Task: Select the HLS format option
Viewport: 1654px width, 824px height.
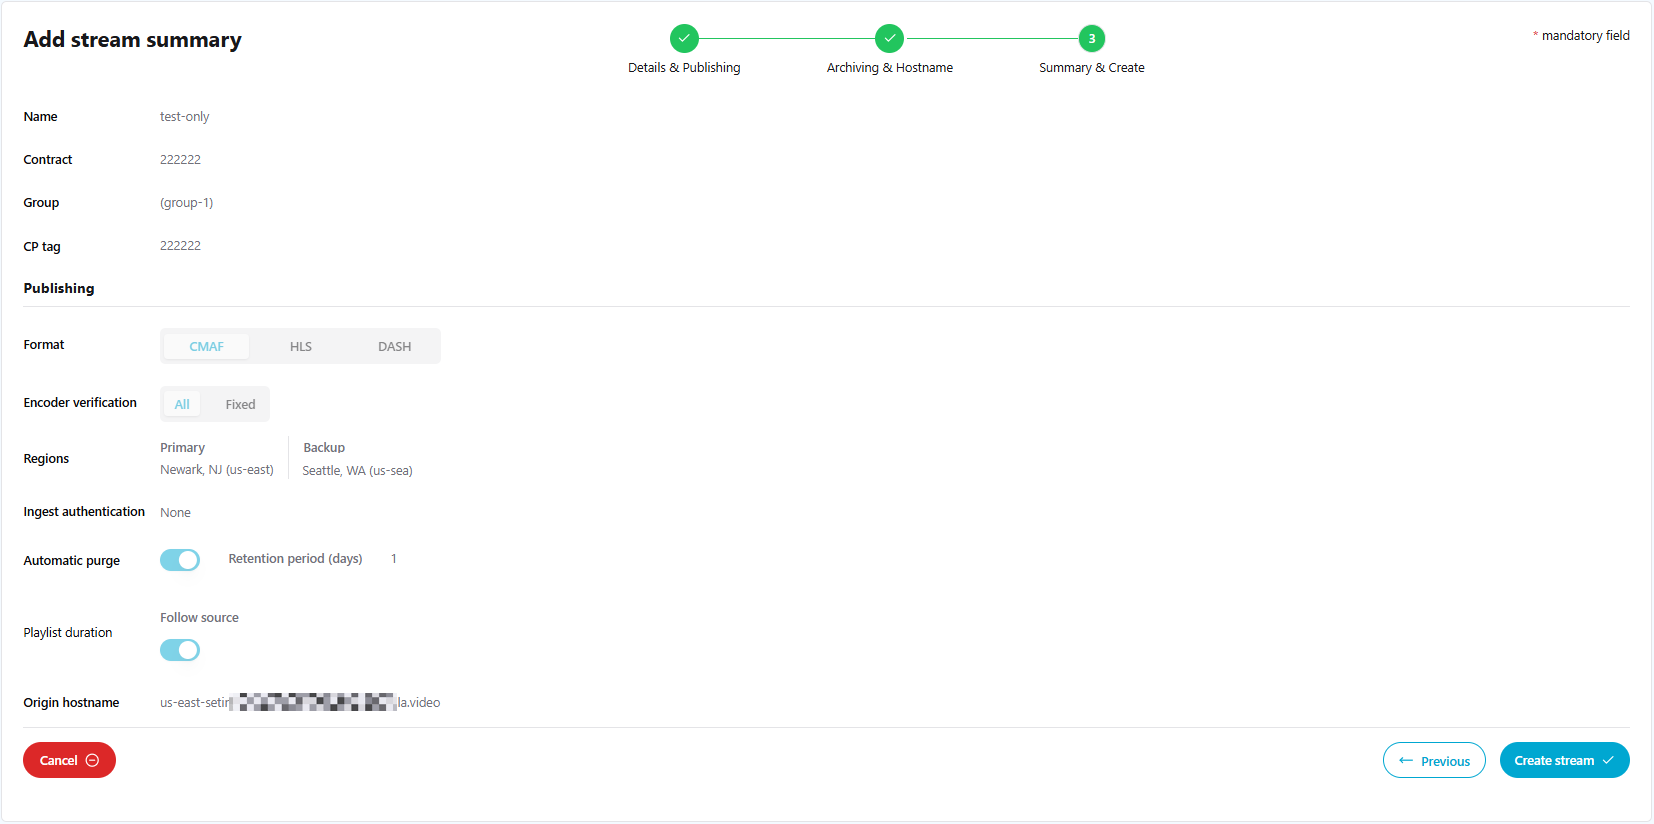Action: click(x=301, y=346)
